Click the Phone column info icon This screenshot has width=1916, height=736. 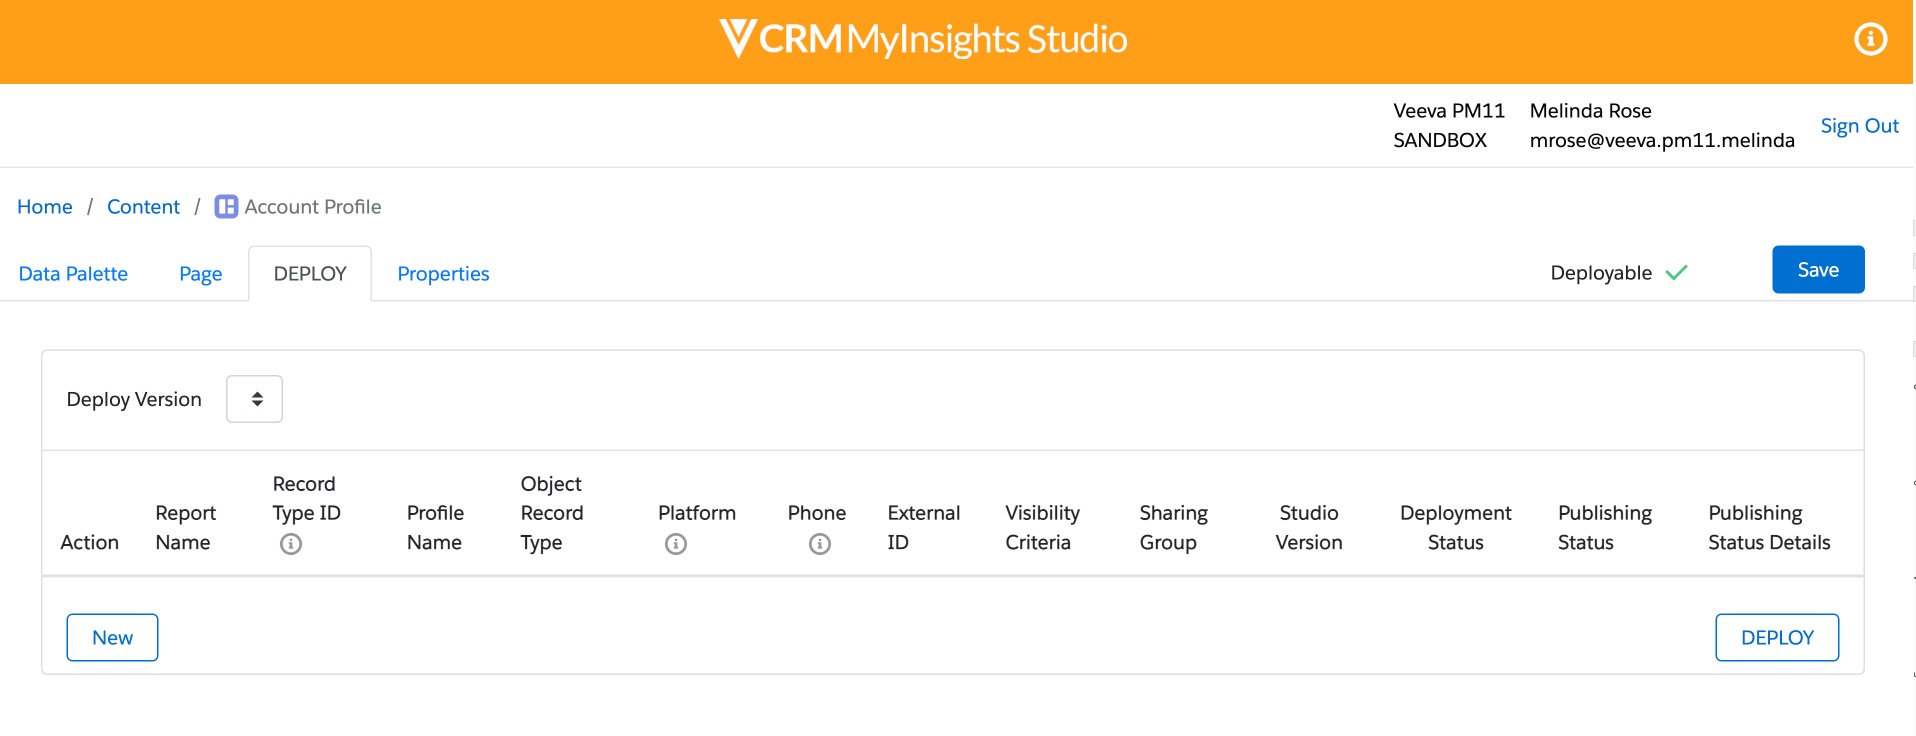[x=820, y=544]
